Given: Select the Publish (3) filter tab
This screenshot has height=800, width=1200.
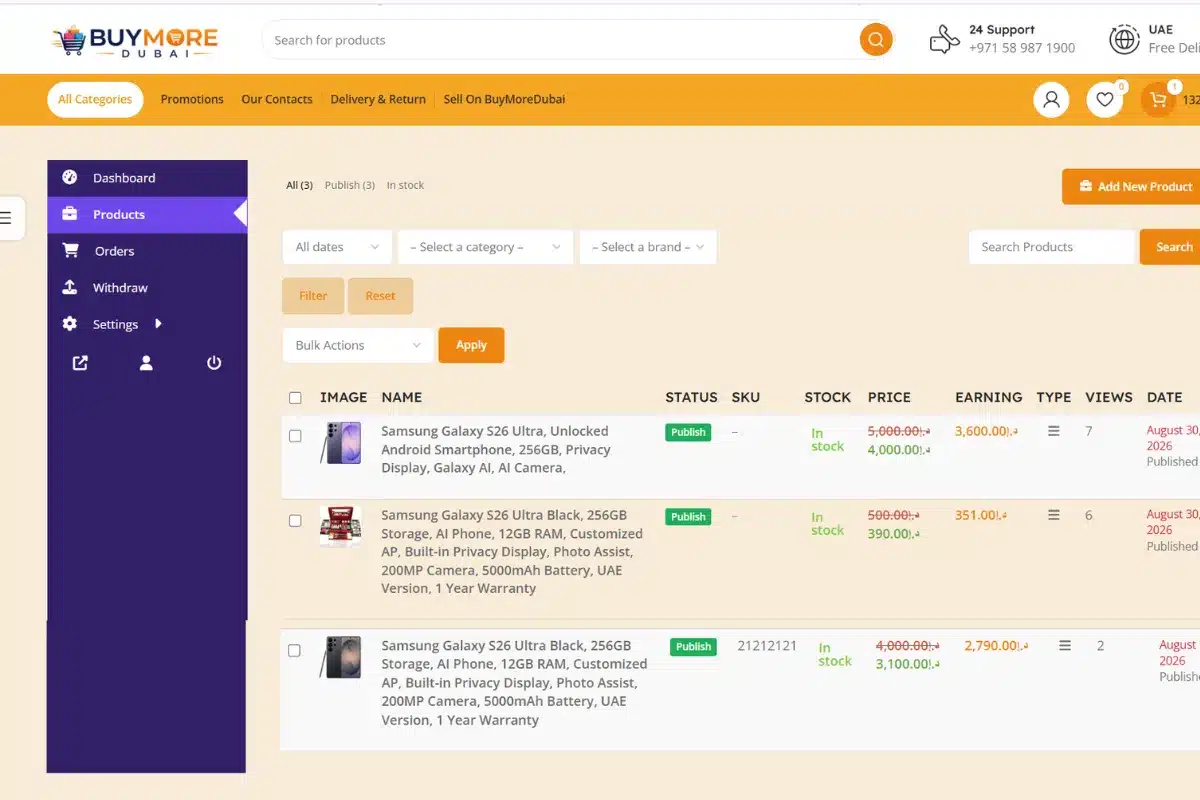Looking at the screenshot, I should pos(350,185).
